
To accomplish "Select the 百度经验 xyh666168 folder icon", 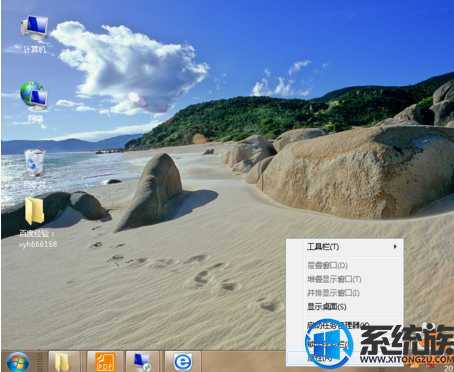I will (38, 223).
